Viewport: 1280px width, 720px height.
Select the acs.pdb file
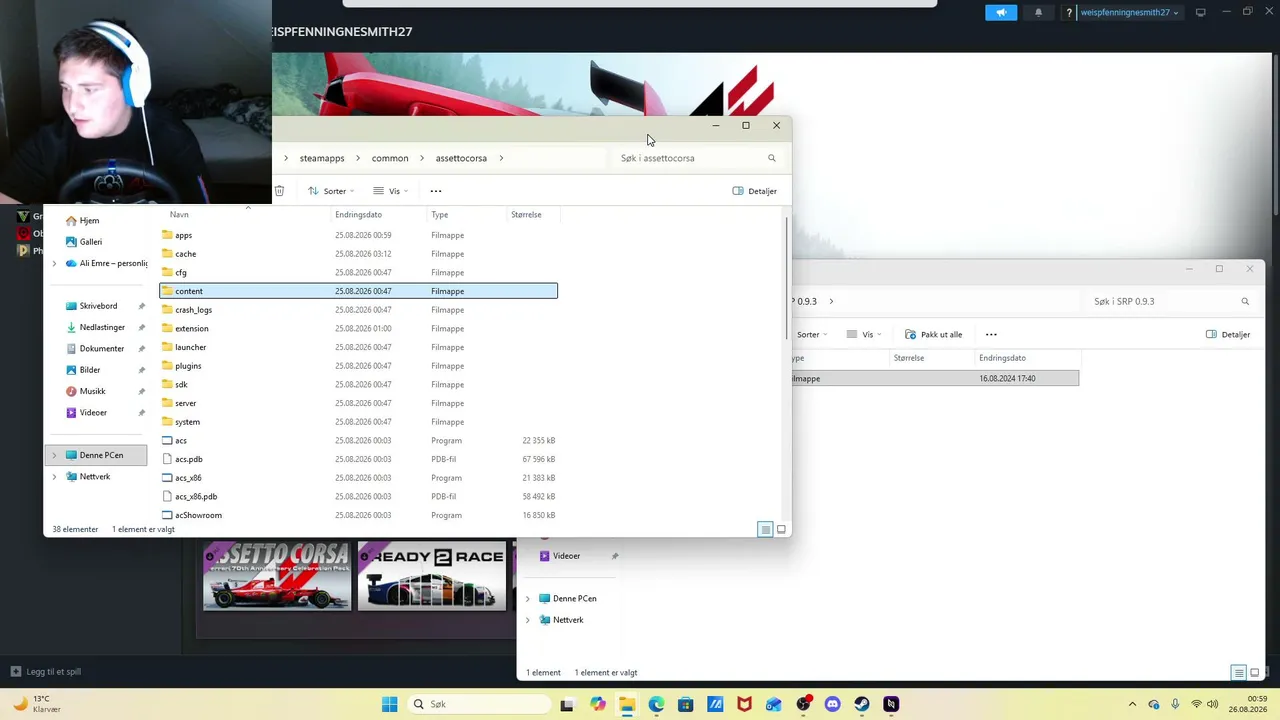click(358, 459)
